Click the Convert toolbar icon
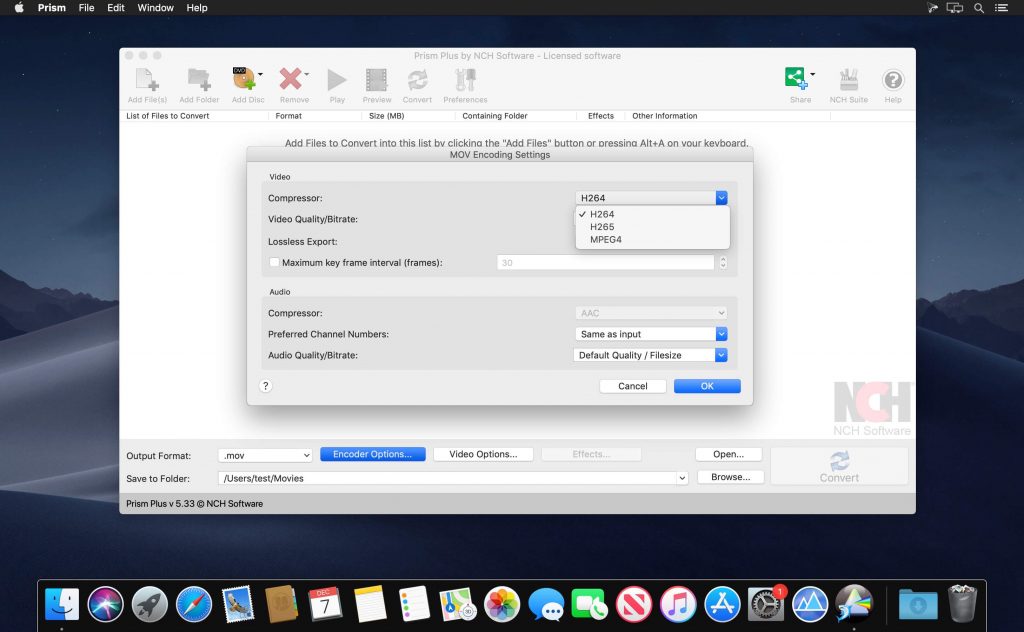Screen dimensions: 1024x632 tap(417, 86)
